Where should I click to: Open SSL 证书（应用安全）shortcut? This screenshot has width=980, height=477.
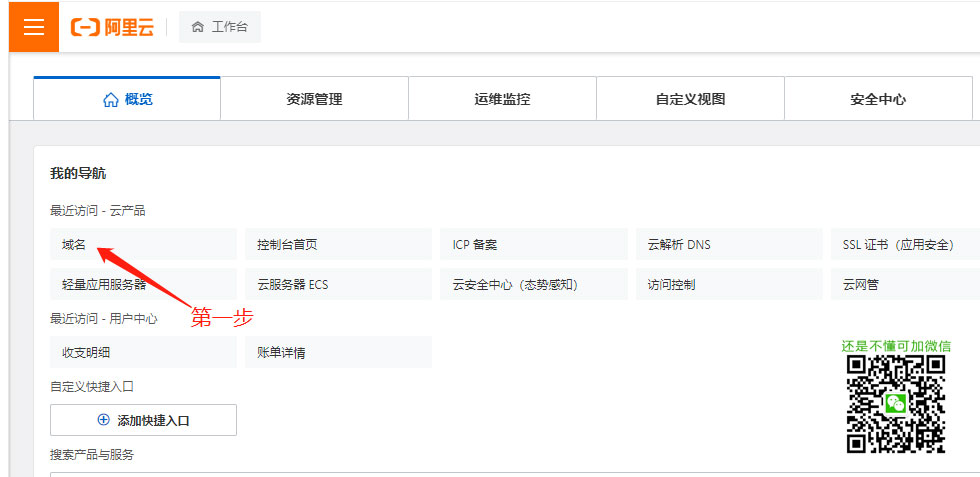(x=906, y=244)
